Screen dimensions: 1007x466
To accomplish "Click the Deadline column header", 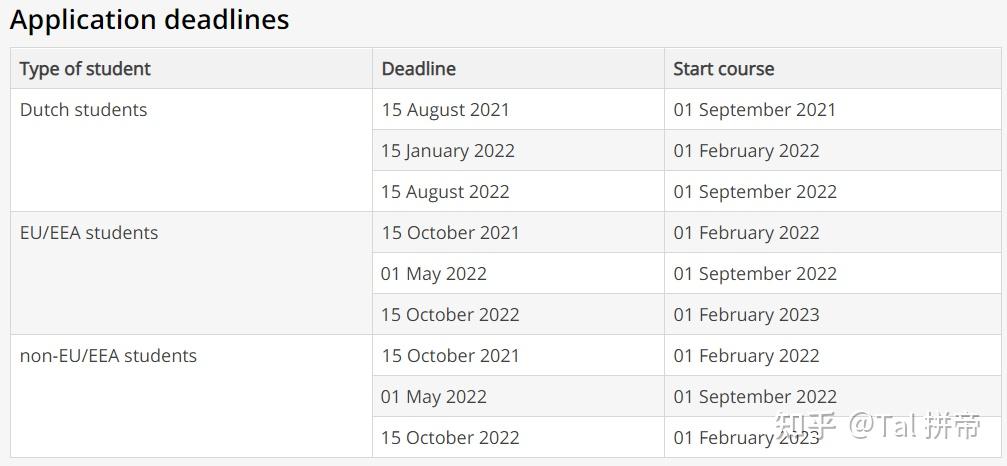I will [418, 69].
